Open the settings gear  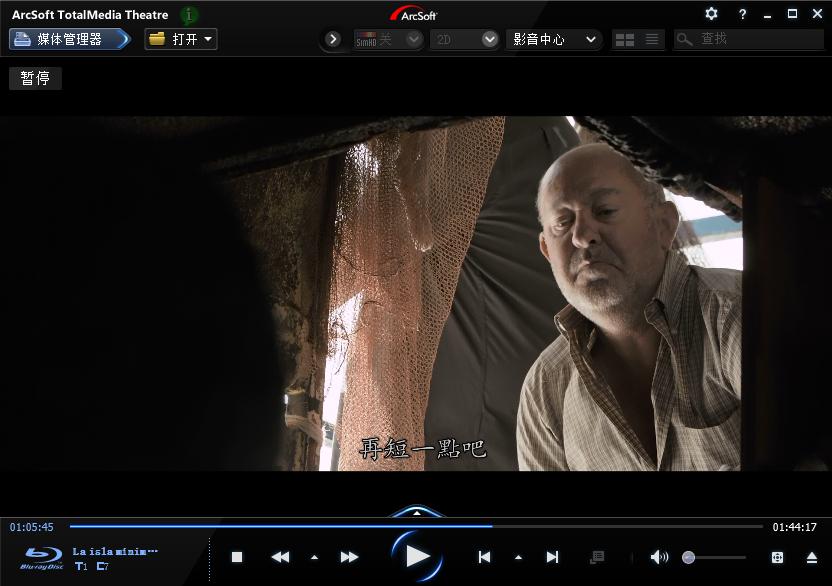711,14
